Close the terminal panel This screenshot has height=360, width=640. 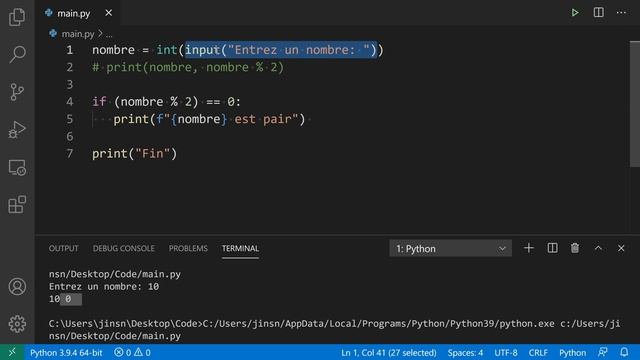coord(621,248)
